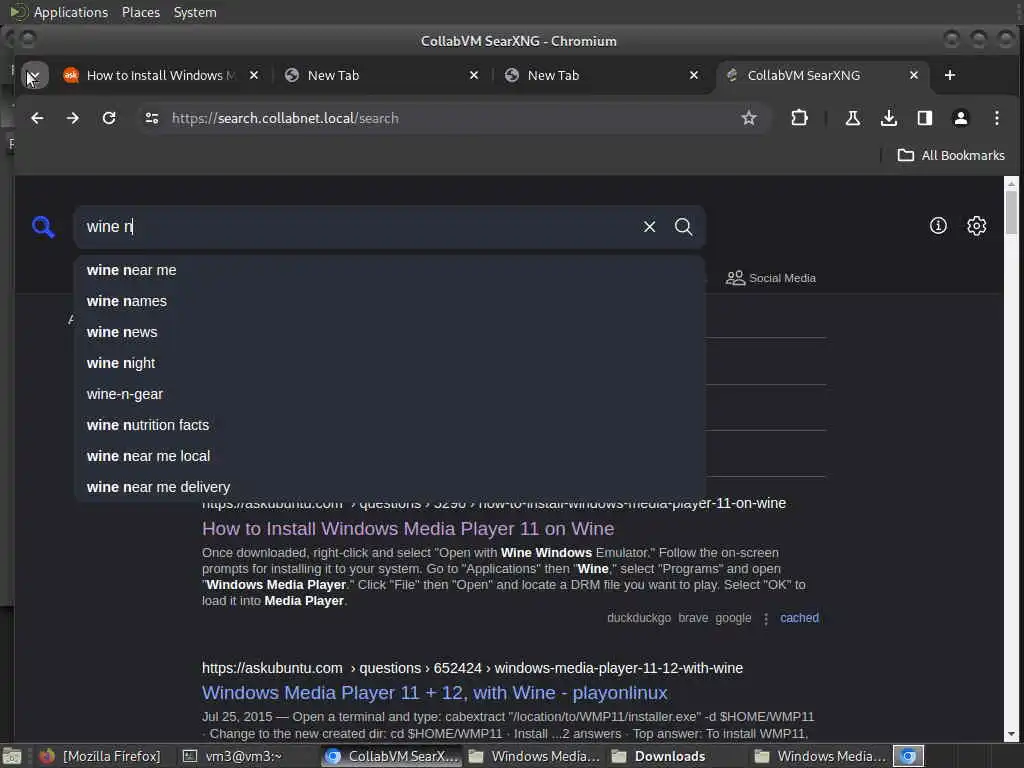Screen dimensions: 1024x768
Task: Choose suggestion 'wine near me'
Action: click(x=389, y=270)
